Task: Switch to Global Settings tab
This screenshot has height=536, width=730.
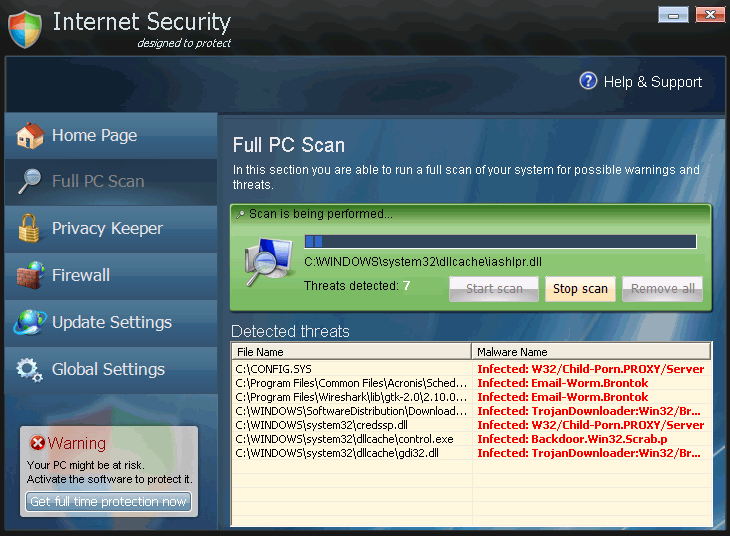Action: pyautogui.click(x=108, y=369)
